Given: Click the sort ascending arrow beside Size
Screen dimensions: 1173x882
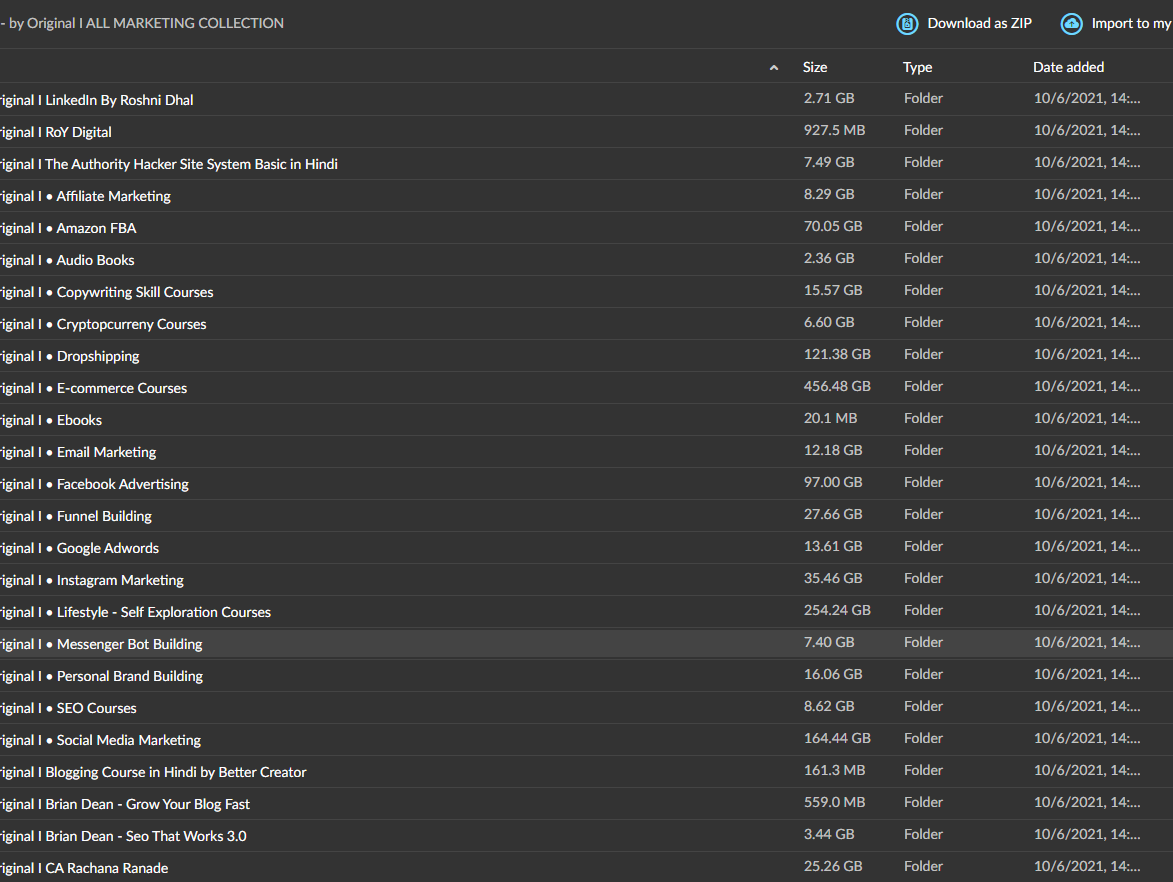Looking at the screenshot, I should (774, 68).
